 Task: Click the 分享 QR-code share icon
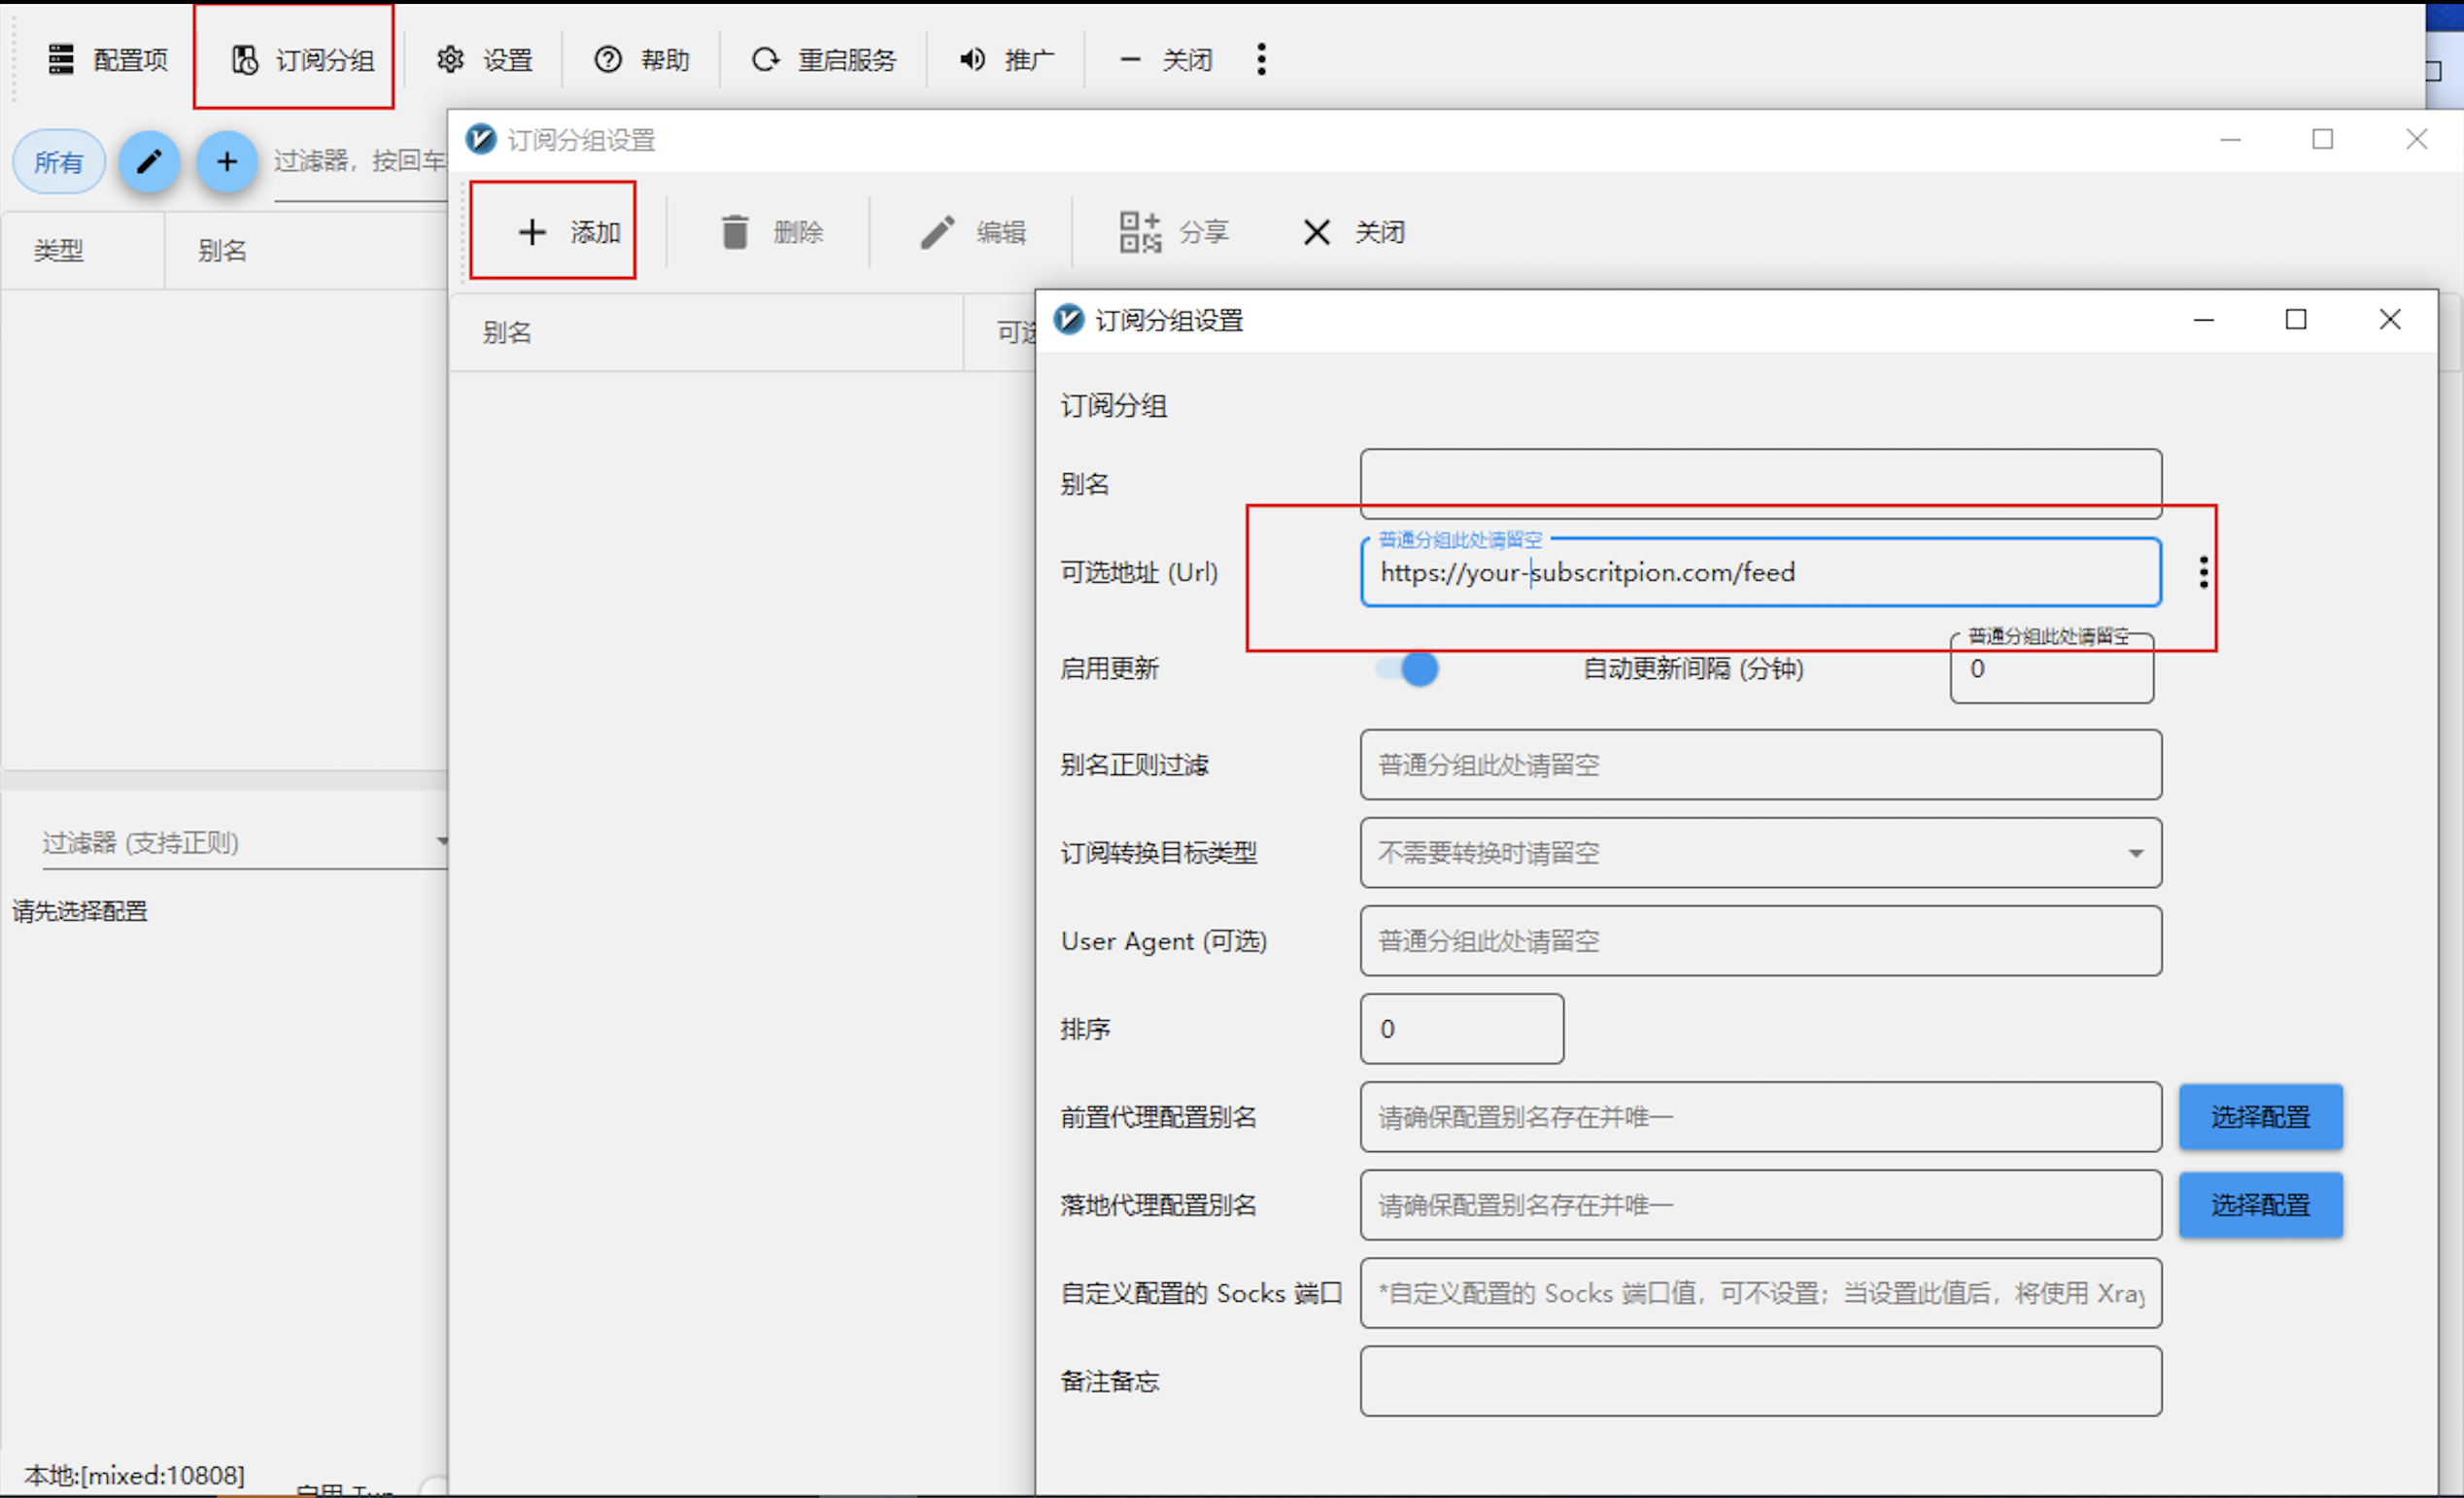tap(1140, 231)
